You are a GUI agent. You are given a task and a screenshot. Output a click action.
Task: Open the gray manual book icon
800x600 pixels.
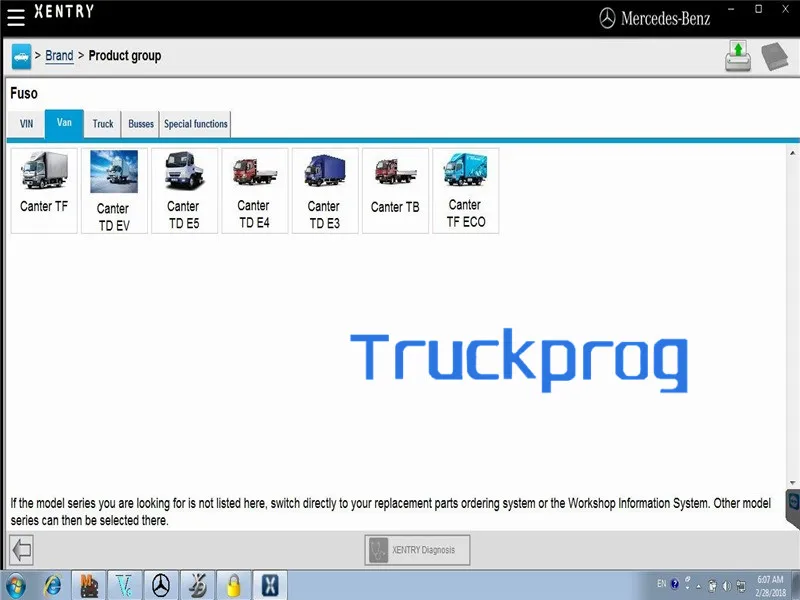pos(774,56)
